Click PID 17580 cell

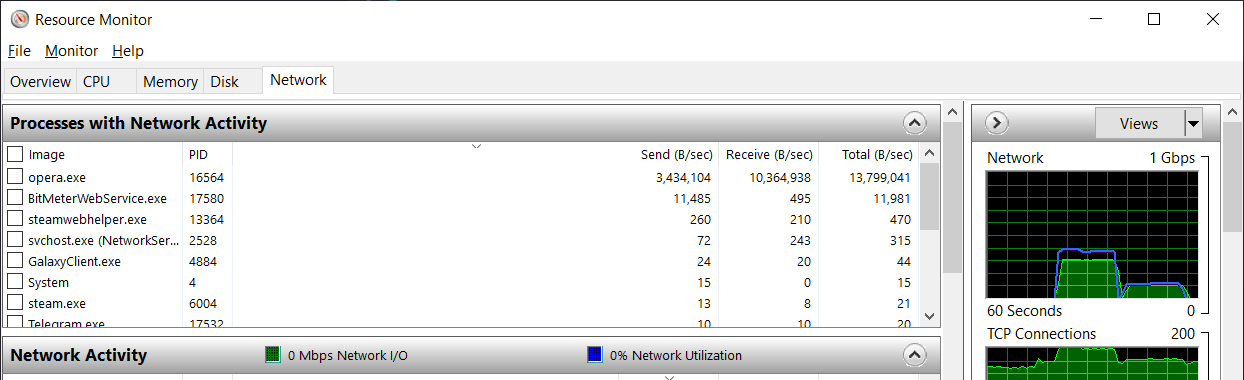(x=206, y=198)
